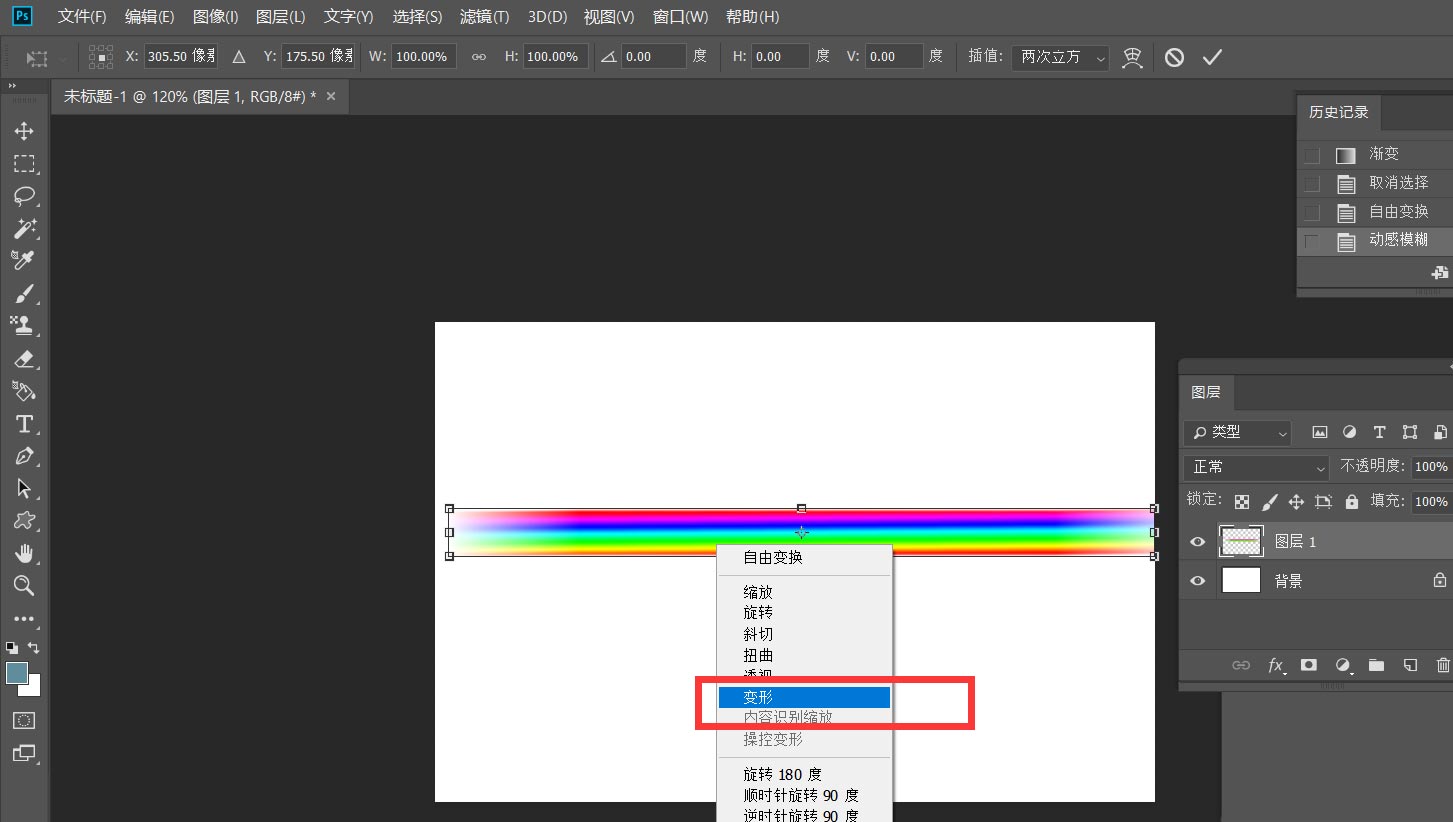Select the Rectangular Marquee tool
Screen dimensions: 1453x822
(x=24, y=164)
